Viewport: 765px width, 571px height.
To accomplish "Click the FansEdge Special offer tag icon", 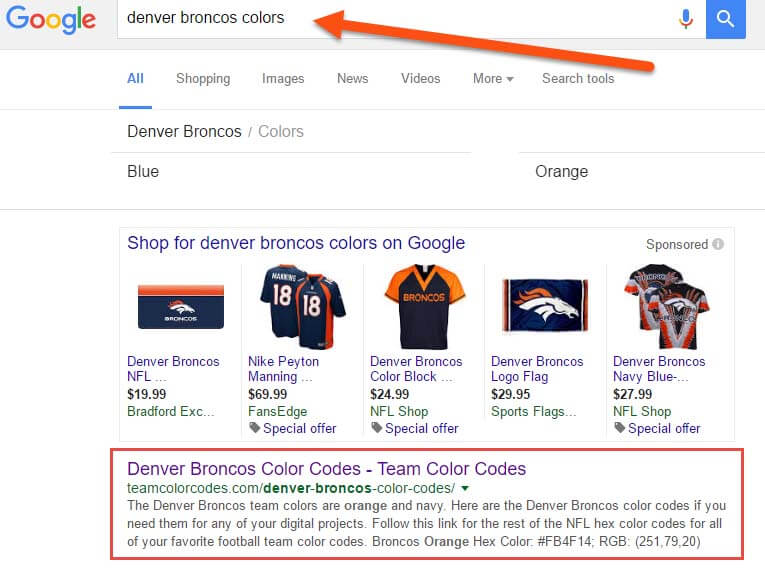I will pos(254,428).
